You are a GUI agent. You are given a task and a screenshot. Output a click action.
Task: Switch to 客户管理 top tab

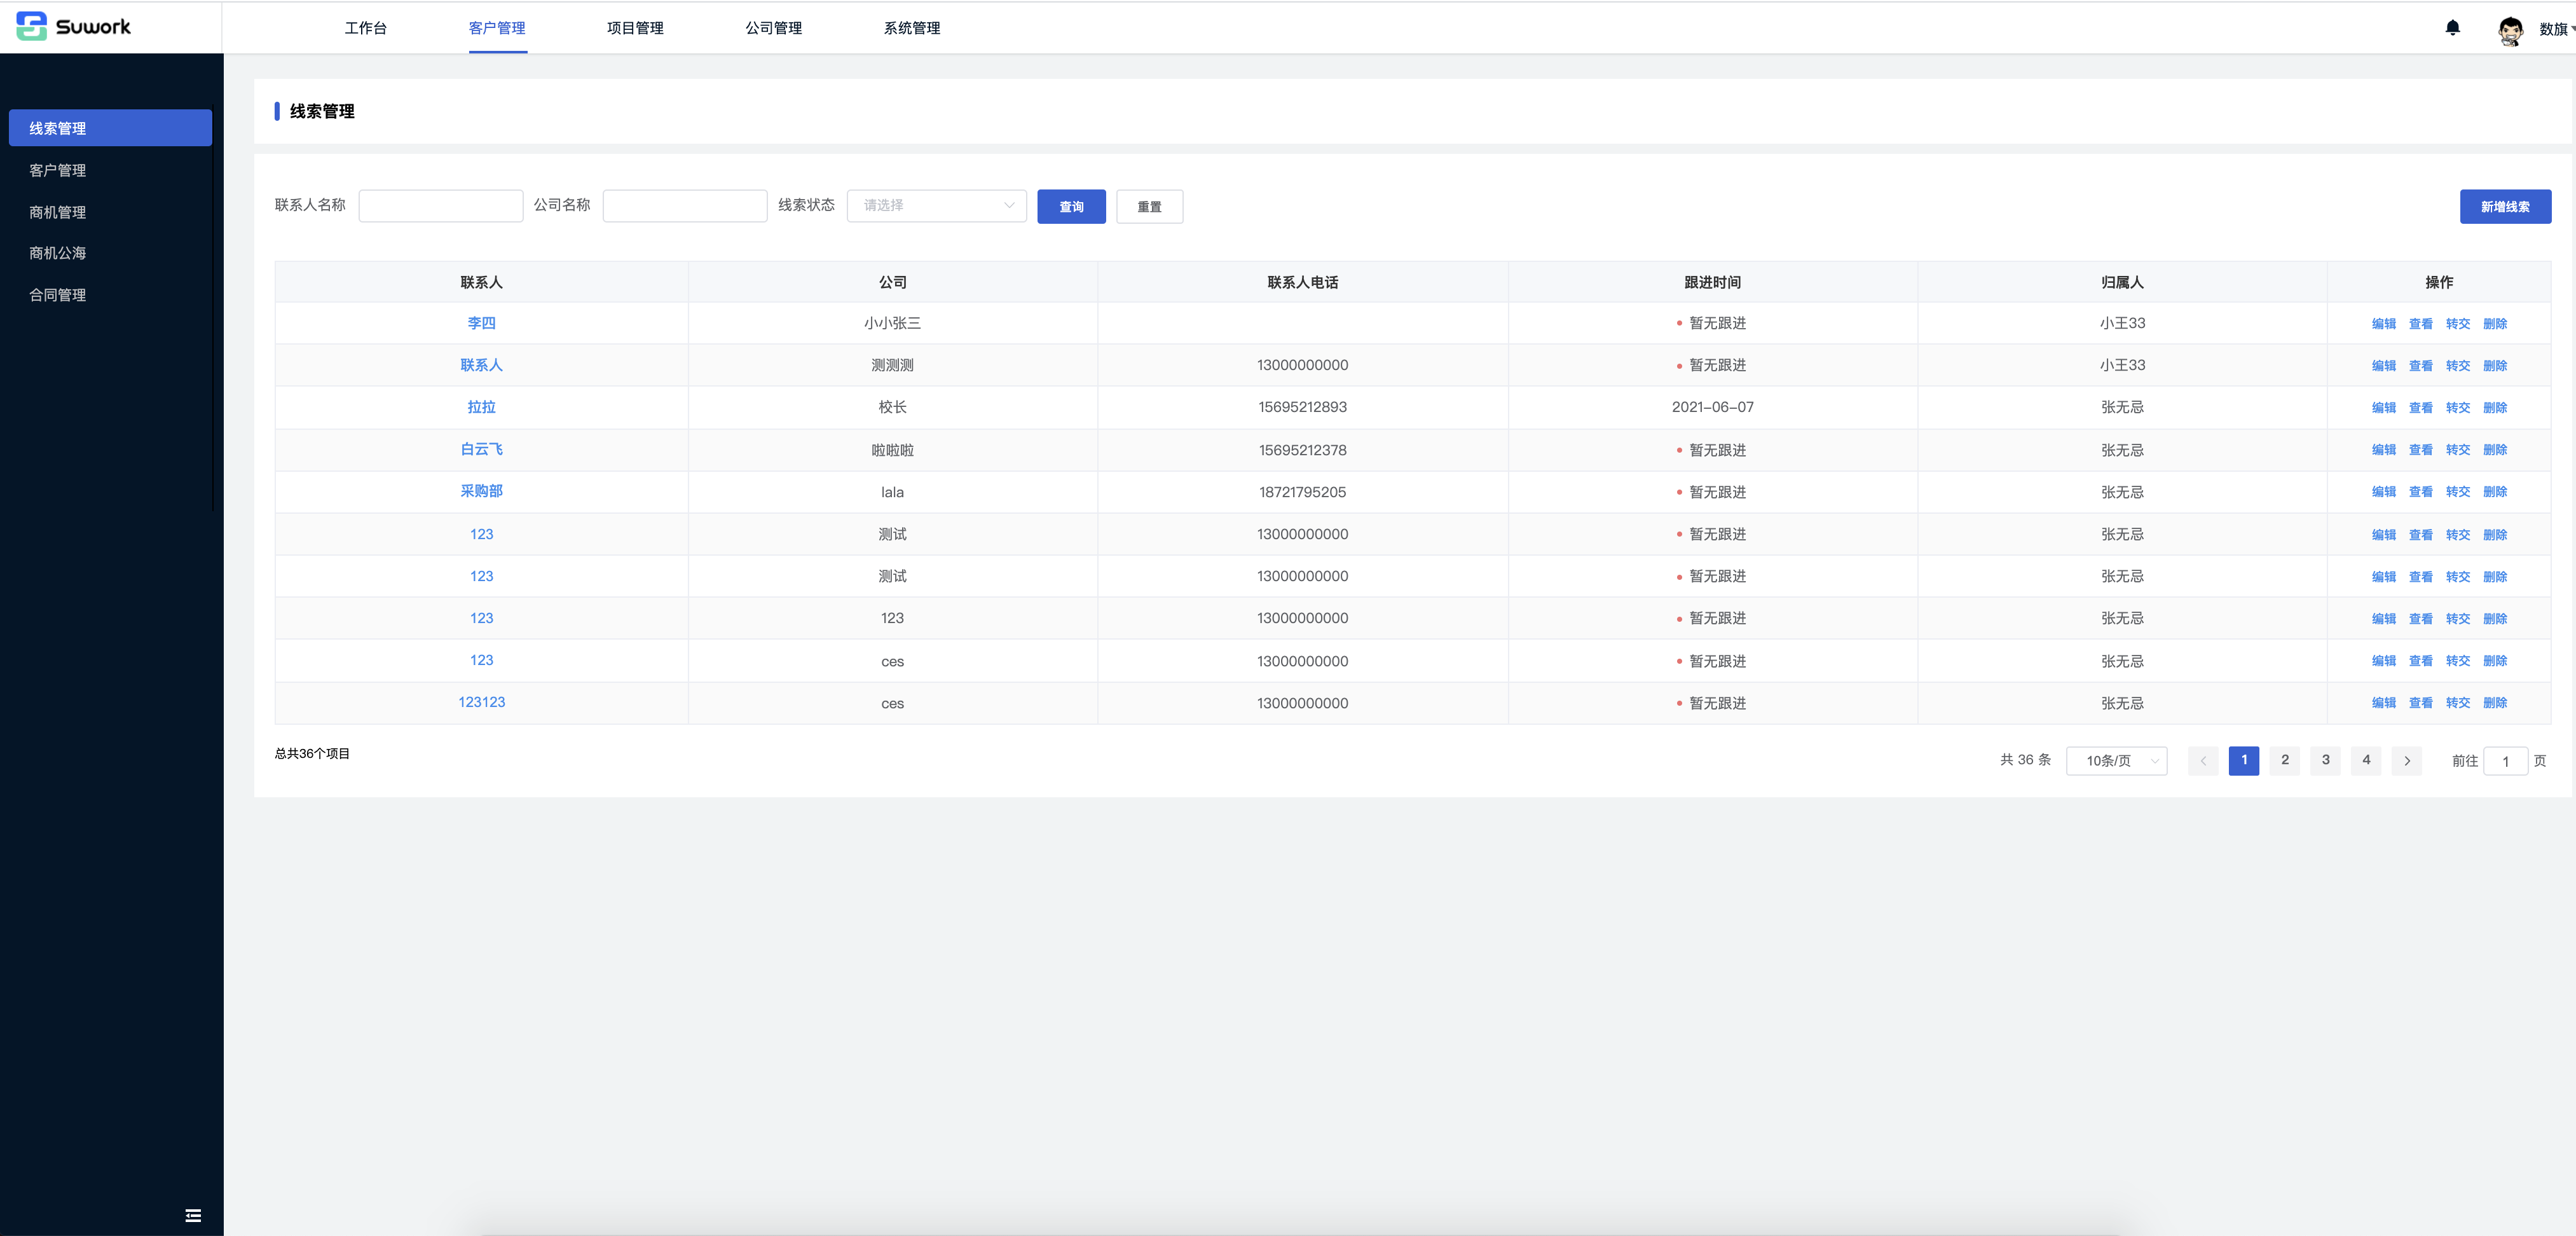click(497, 28)
